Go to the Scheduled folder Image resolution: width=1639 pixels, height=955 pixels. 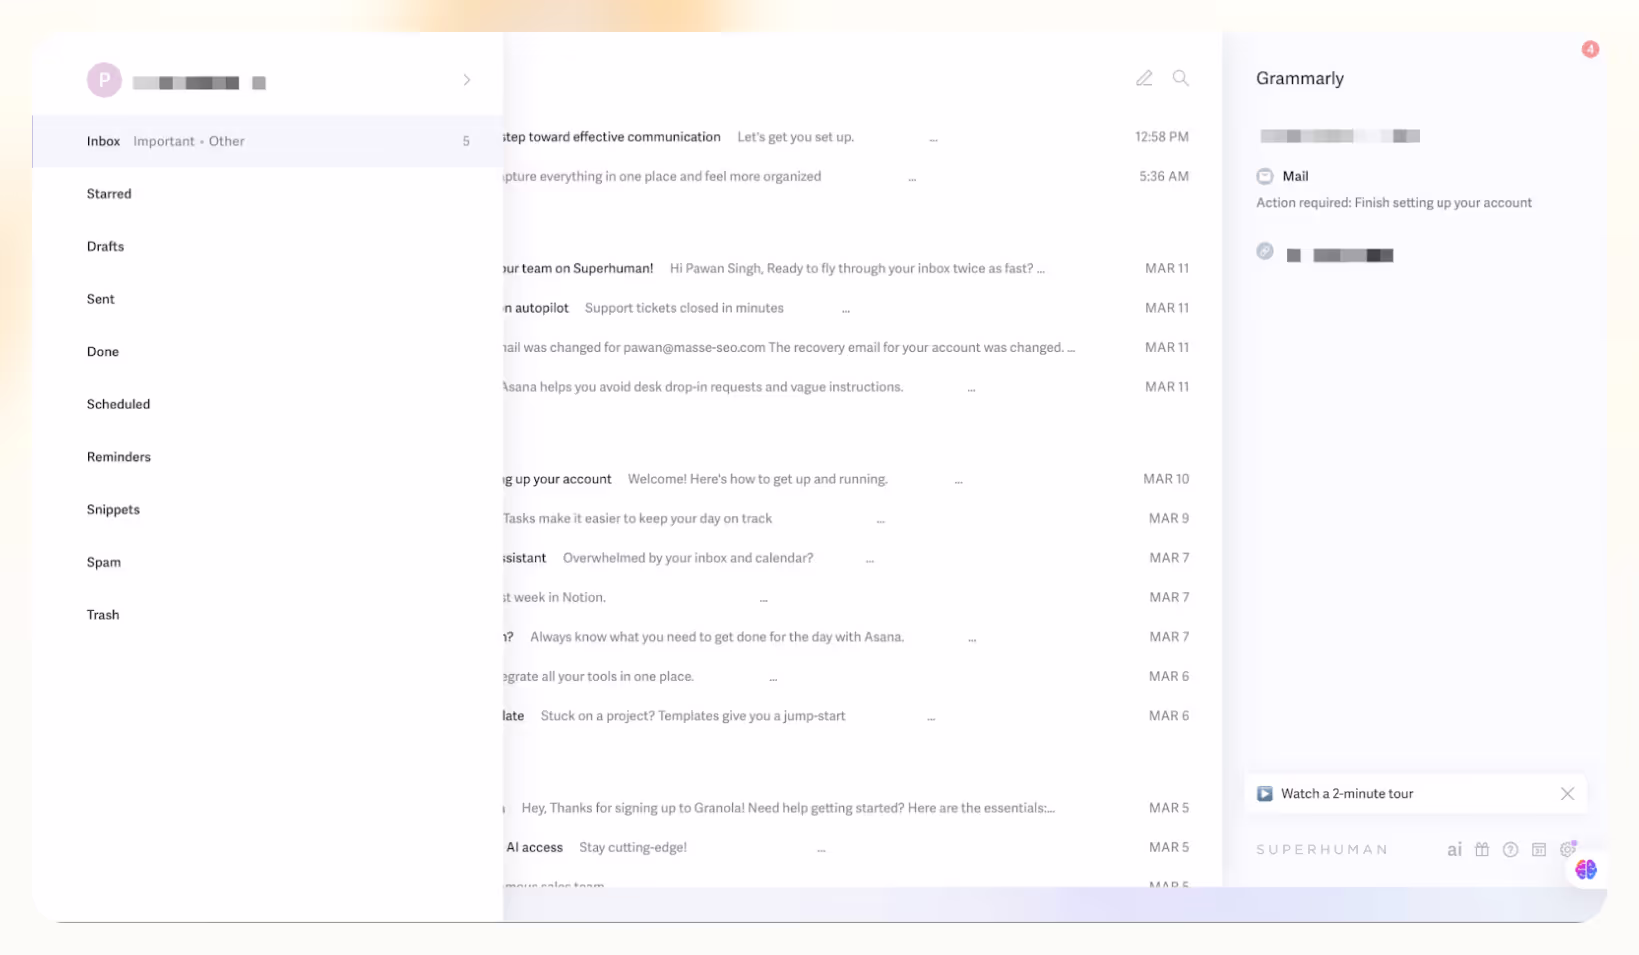pyautogui.click(x=118, y=404)
